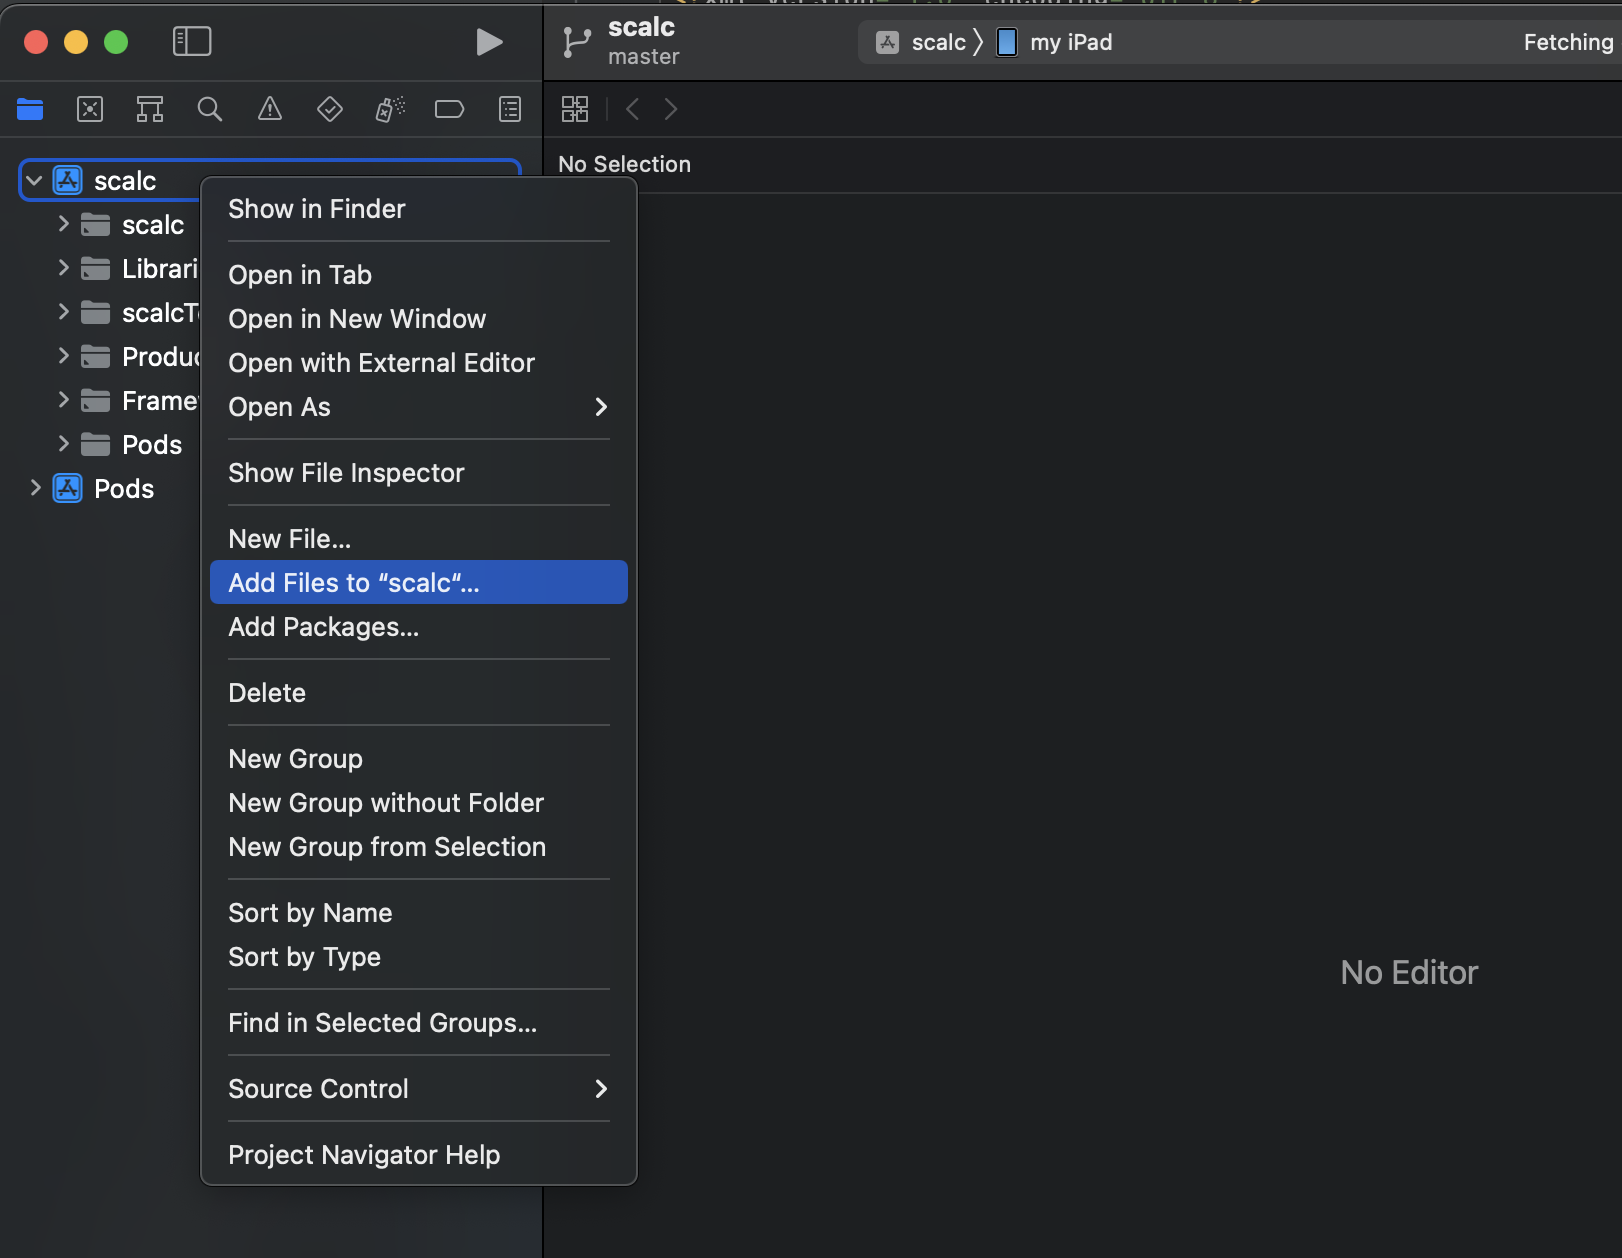Expand the Products folder
The height and width of the screenshot is (1258, 1622).
[63, 356]
